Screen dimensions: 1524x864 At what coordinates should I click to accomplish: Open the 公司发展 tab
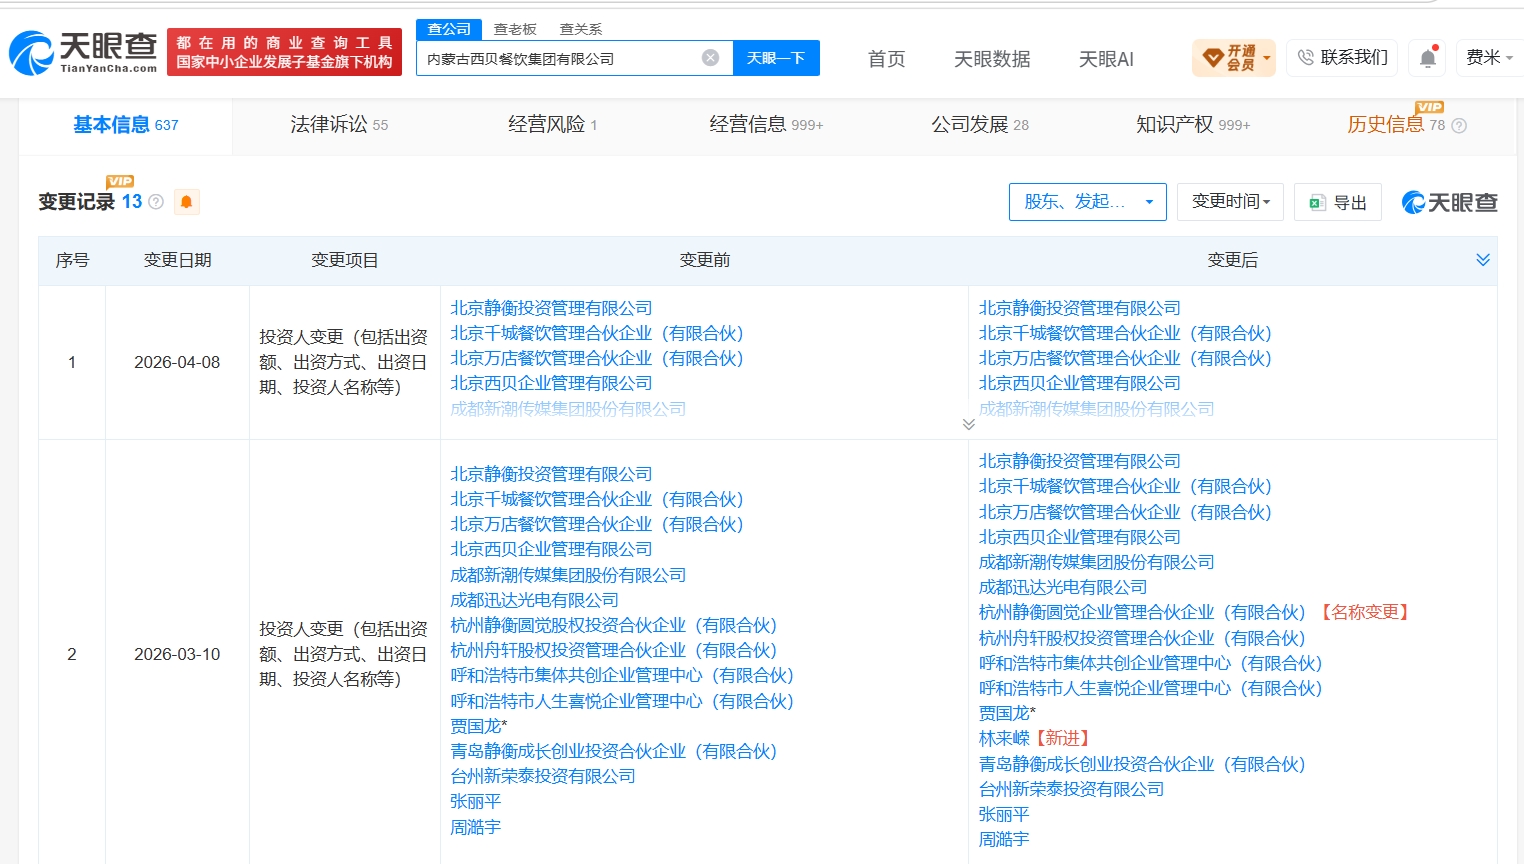pos(980,125)
